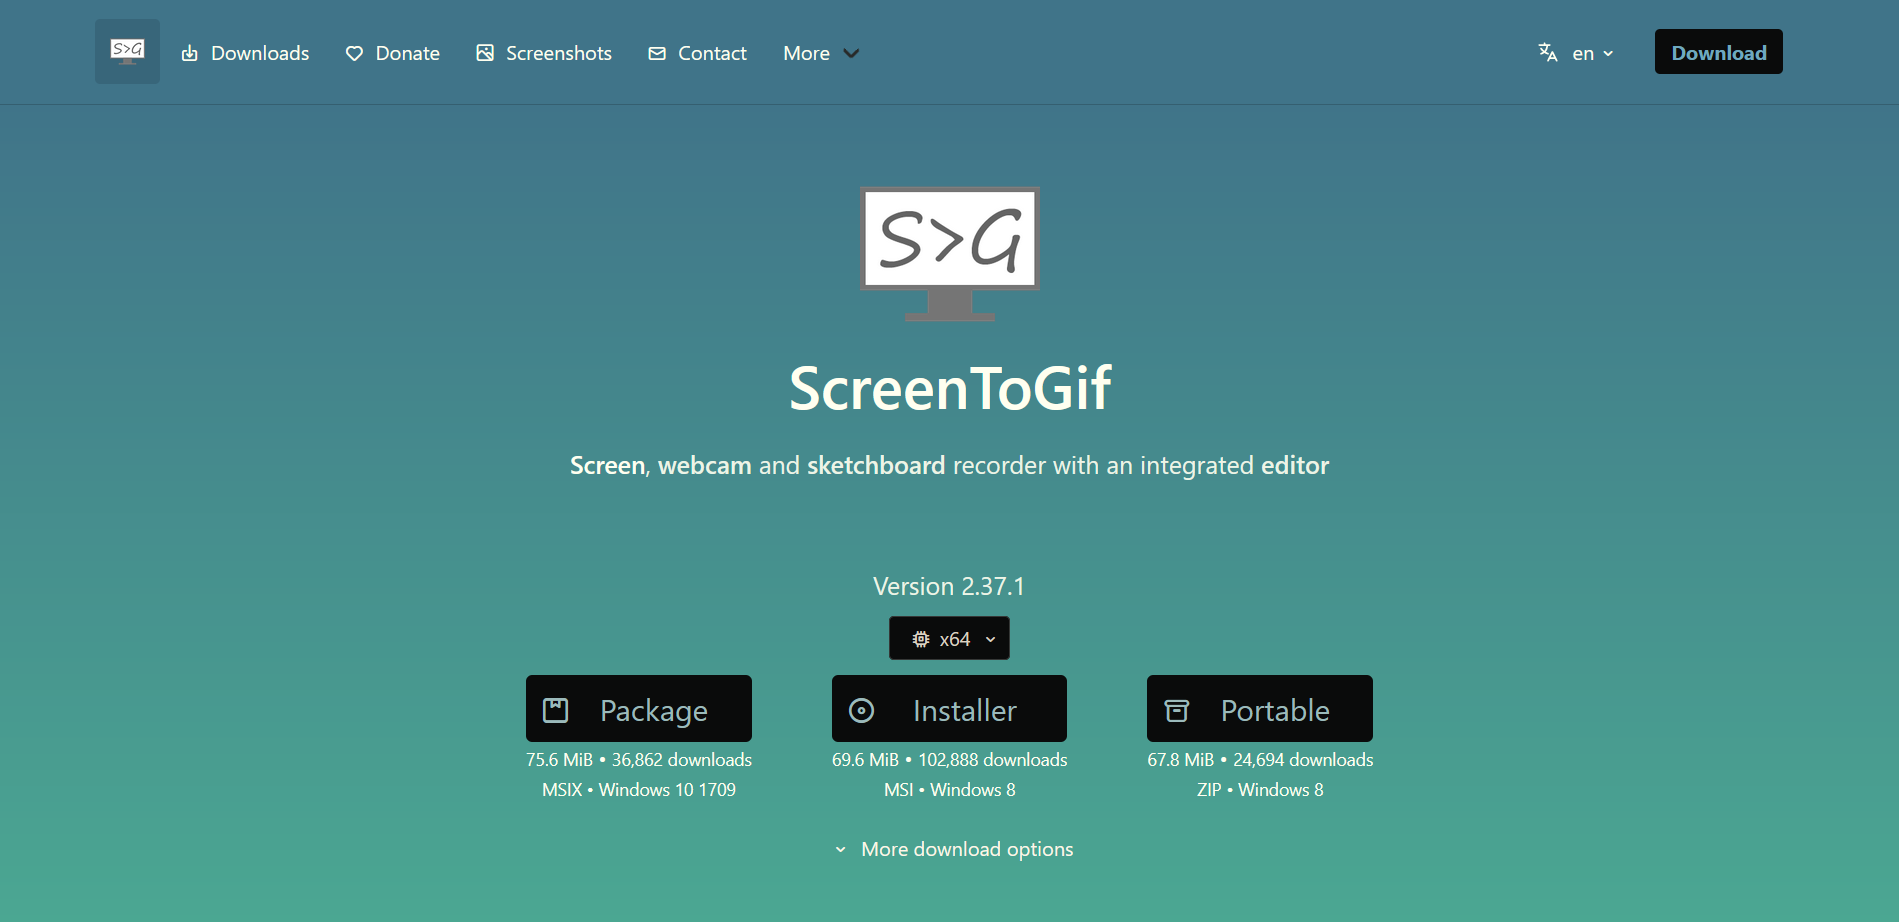This screenshot has height=922, width=1899.
Task: Click the chevron before More download options
Action: point(840,849)
